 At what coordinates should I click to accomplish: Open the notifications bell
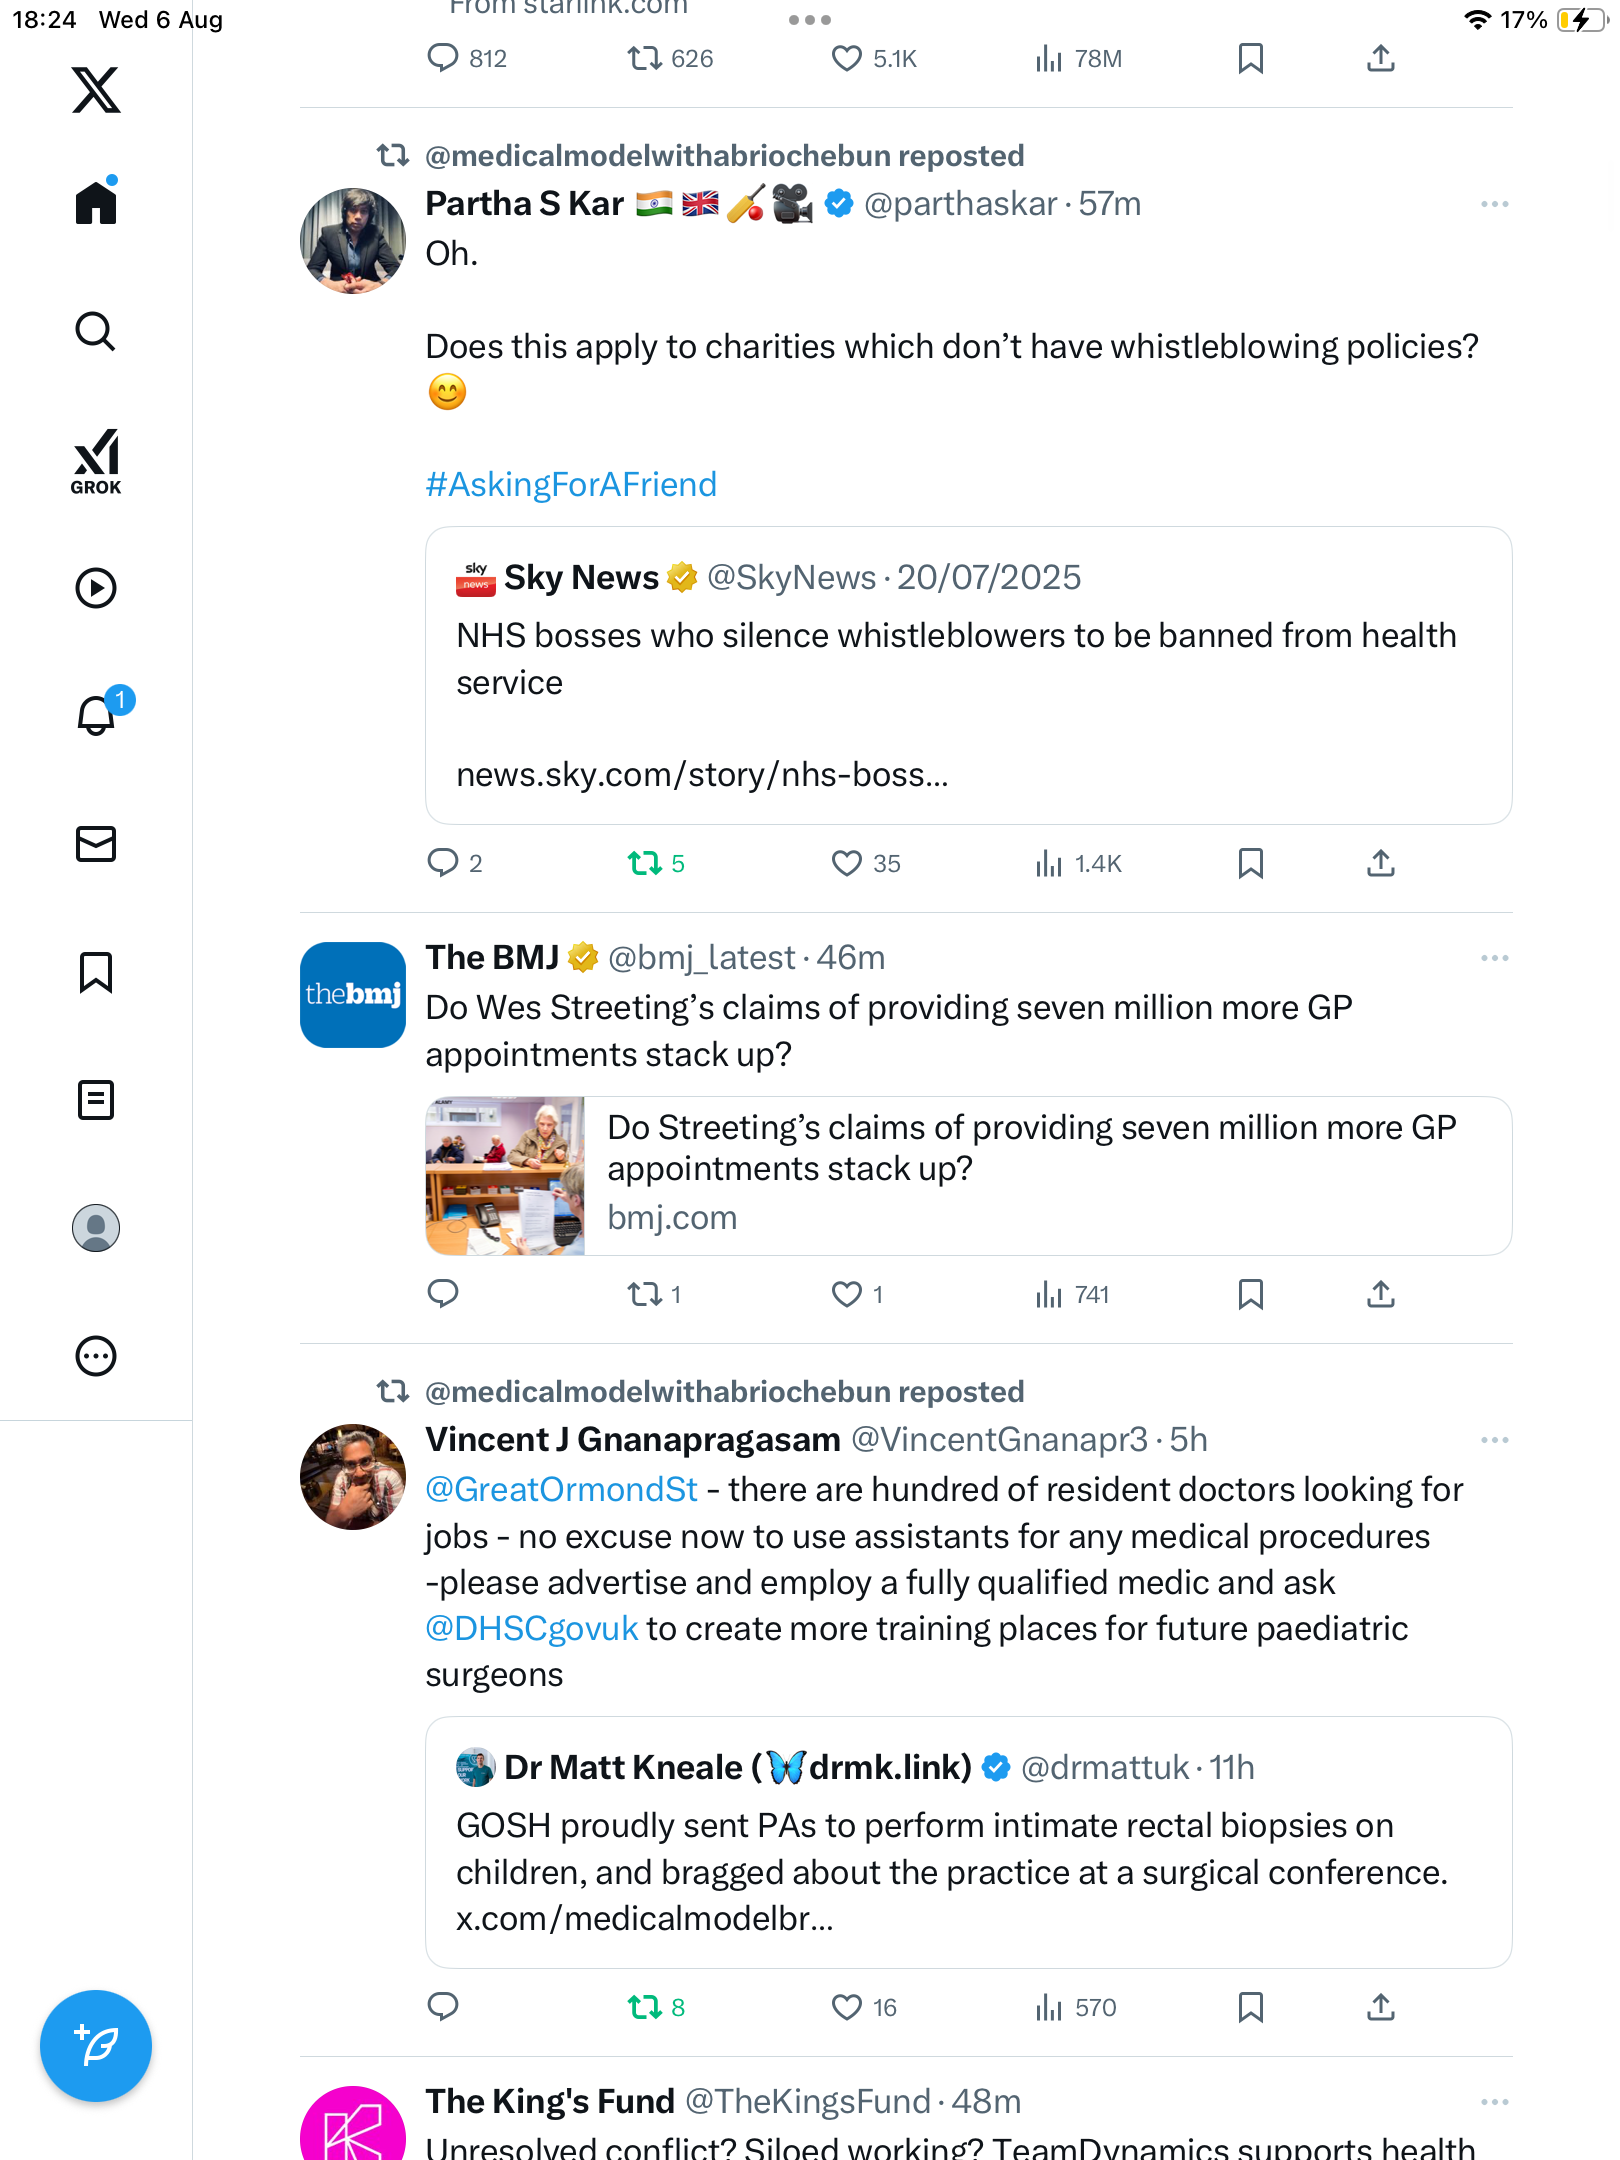(x=98, y=714)
